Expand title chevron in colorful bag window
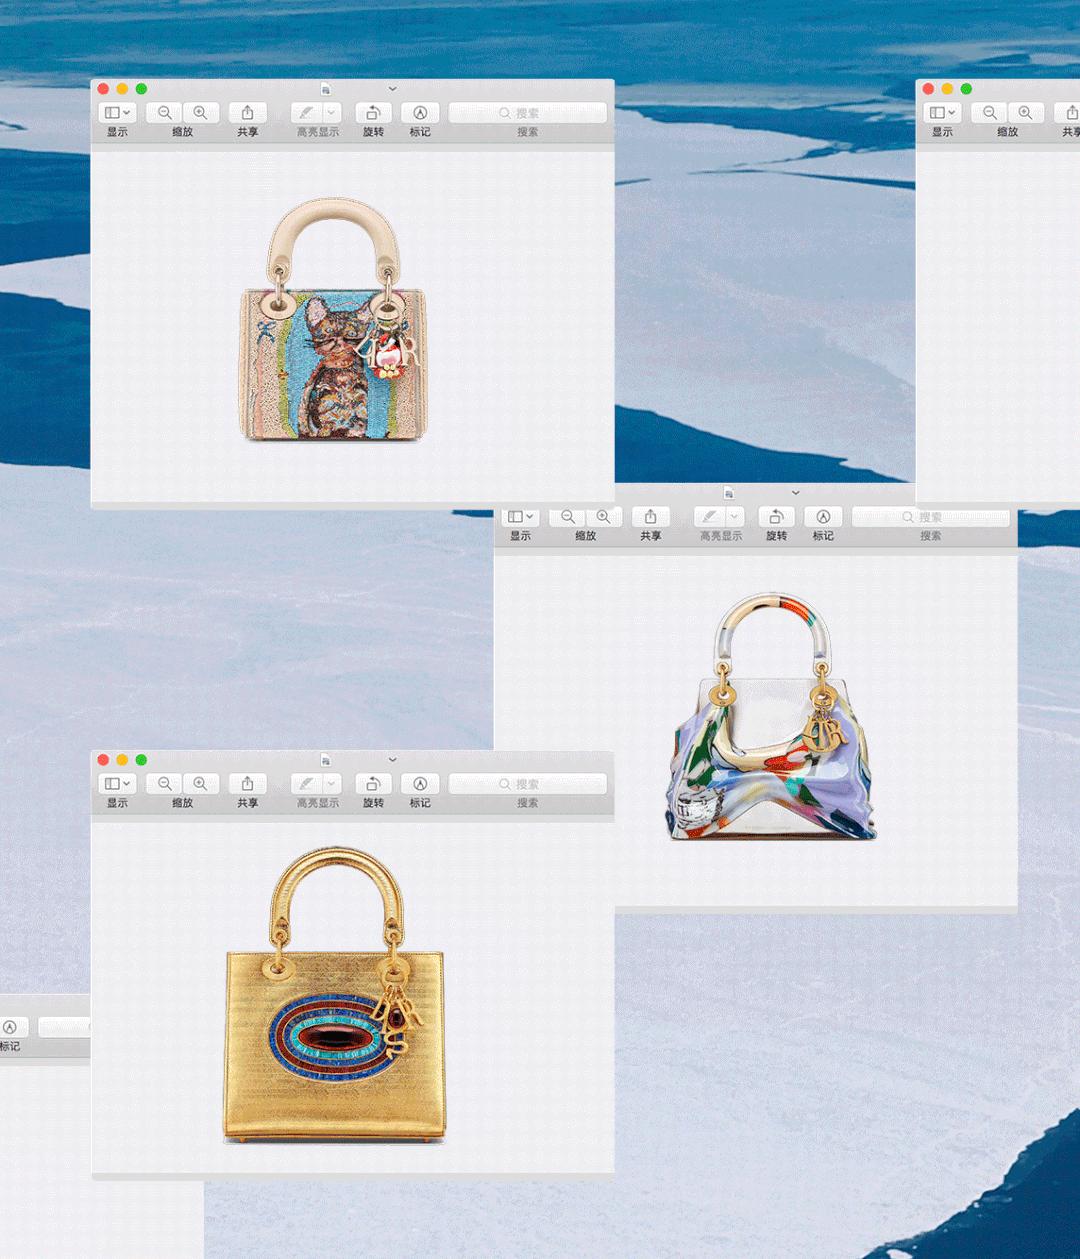This screenshot has width=1080, height=1259. [x=795, y=493]
